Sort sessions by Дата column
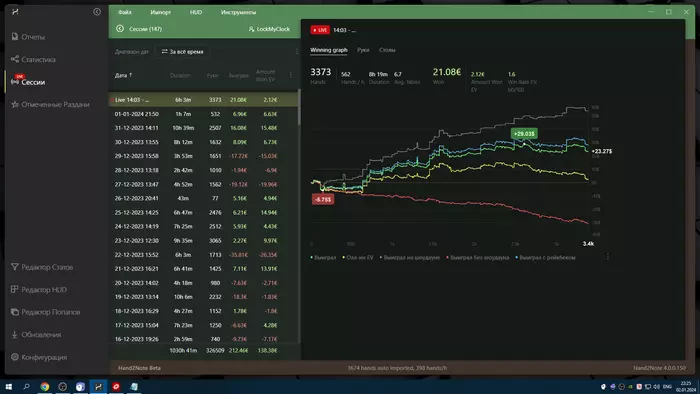700x394 pixels. [x=123, y=75]
